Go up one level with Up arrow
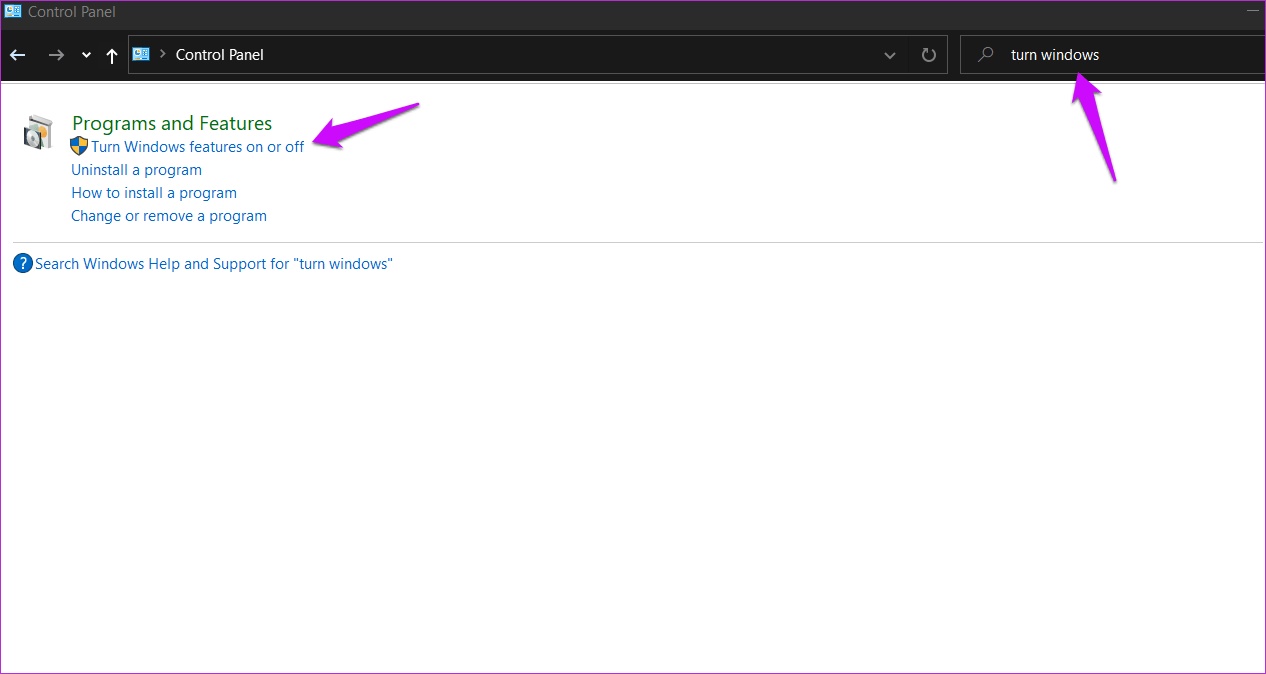Viewport: 1266px width, 674px height. (112, 56)
